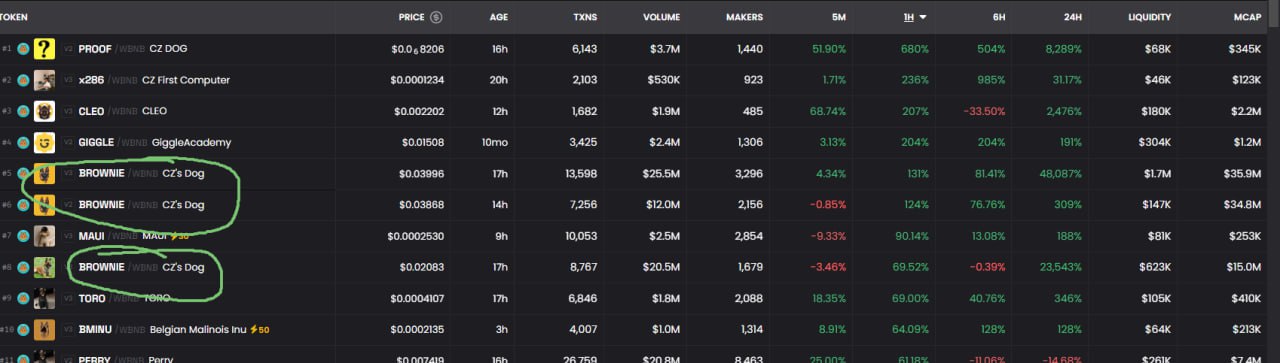Click logo of BROWNIE priced $0.02083

tap(44, 267)
